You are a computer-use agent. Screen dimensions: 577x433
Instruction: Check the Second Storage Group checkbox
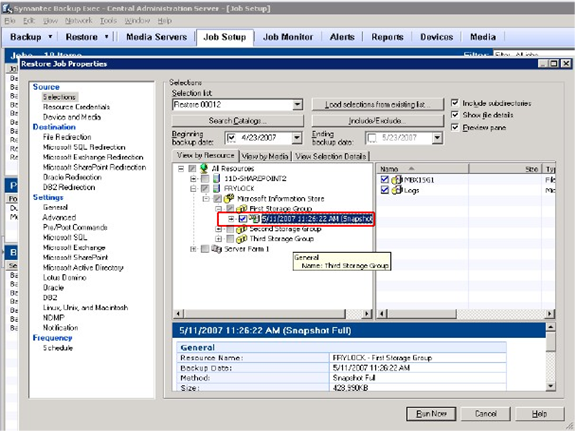click(x=230, y=229)
